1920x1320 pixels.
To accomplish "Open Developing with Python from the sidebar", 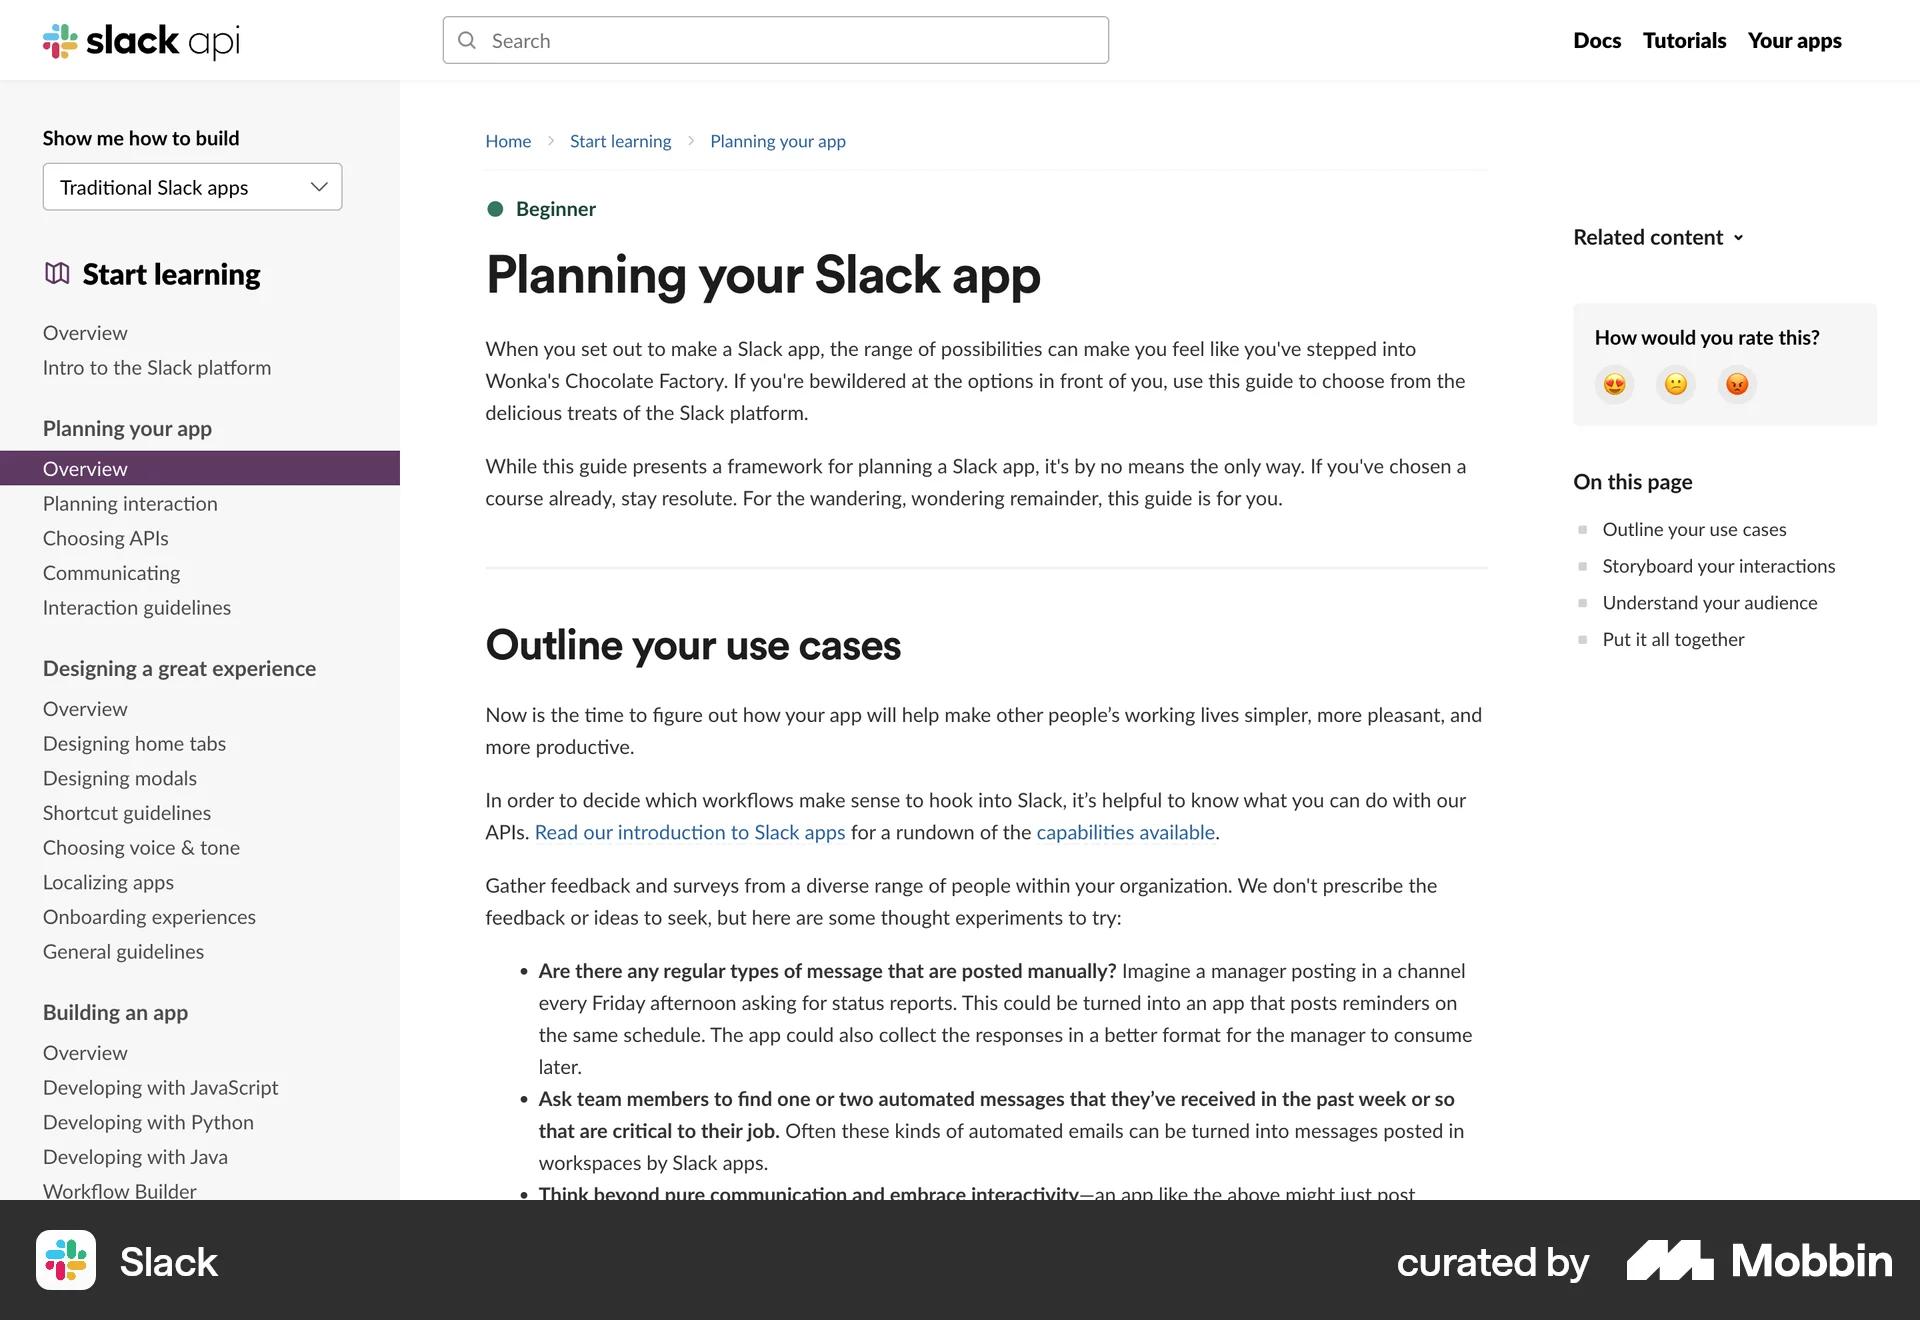I will [x=147, y=1122].
